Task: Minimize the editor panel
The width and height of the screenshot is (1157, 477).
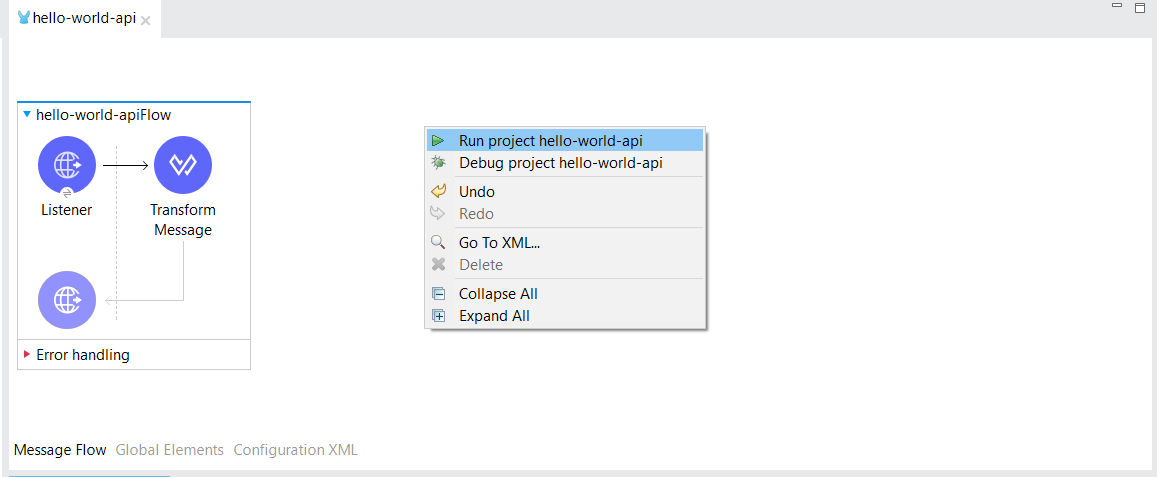Action: pyautogui.click(x=1117, y=6)
